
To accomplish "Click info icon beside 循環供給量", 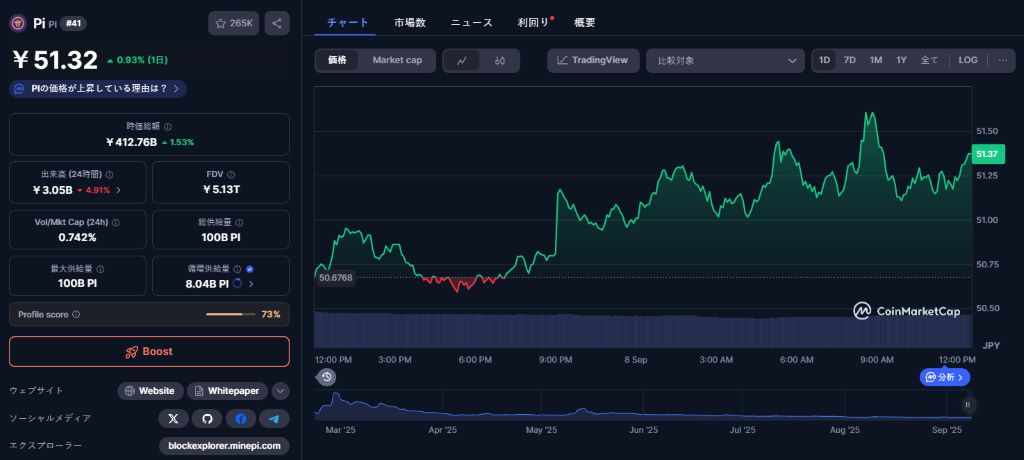I will click(x=237, y=269).
